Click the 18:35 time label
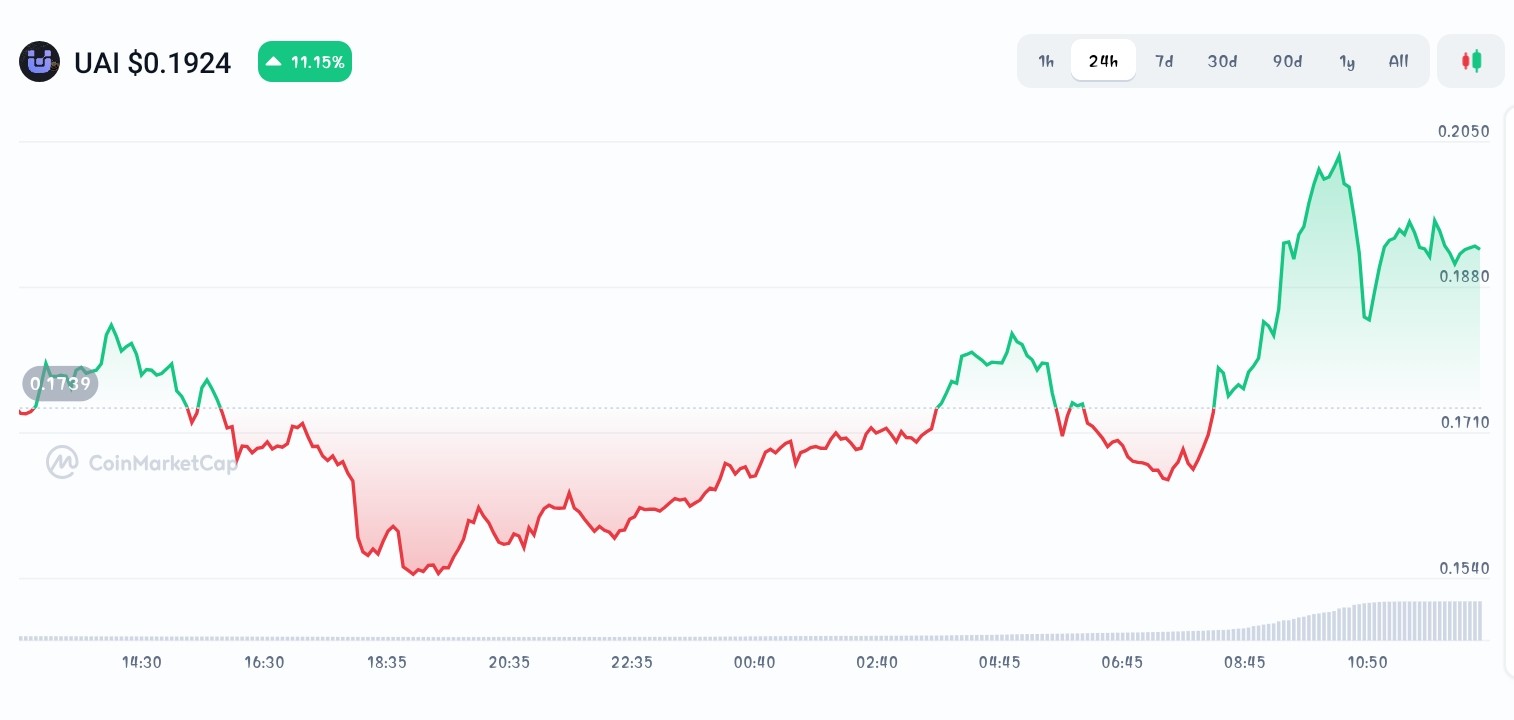This screenshot has height=720, width=1514. click(x=386, y=662)
